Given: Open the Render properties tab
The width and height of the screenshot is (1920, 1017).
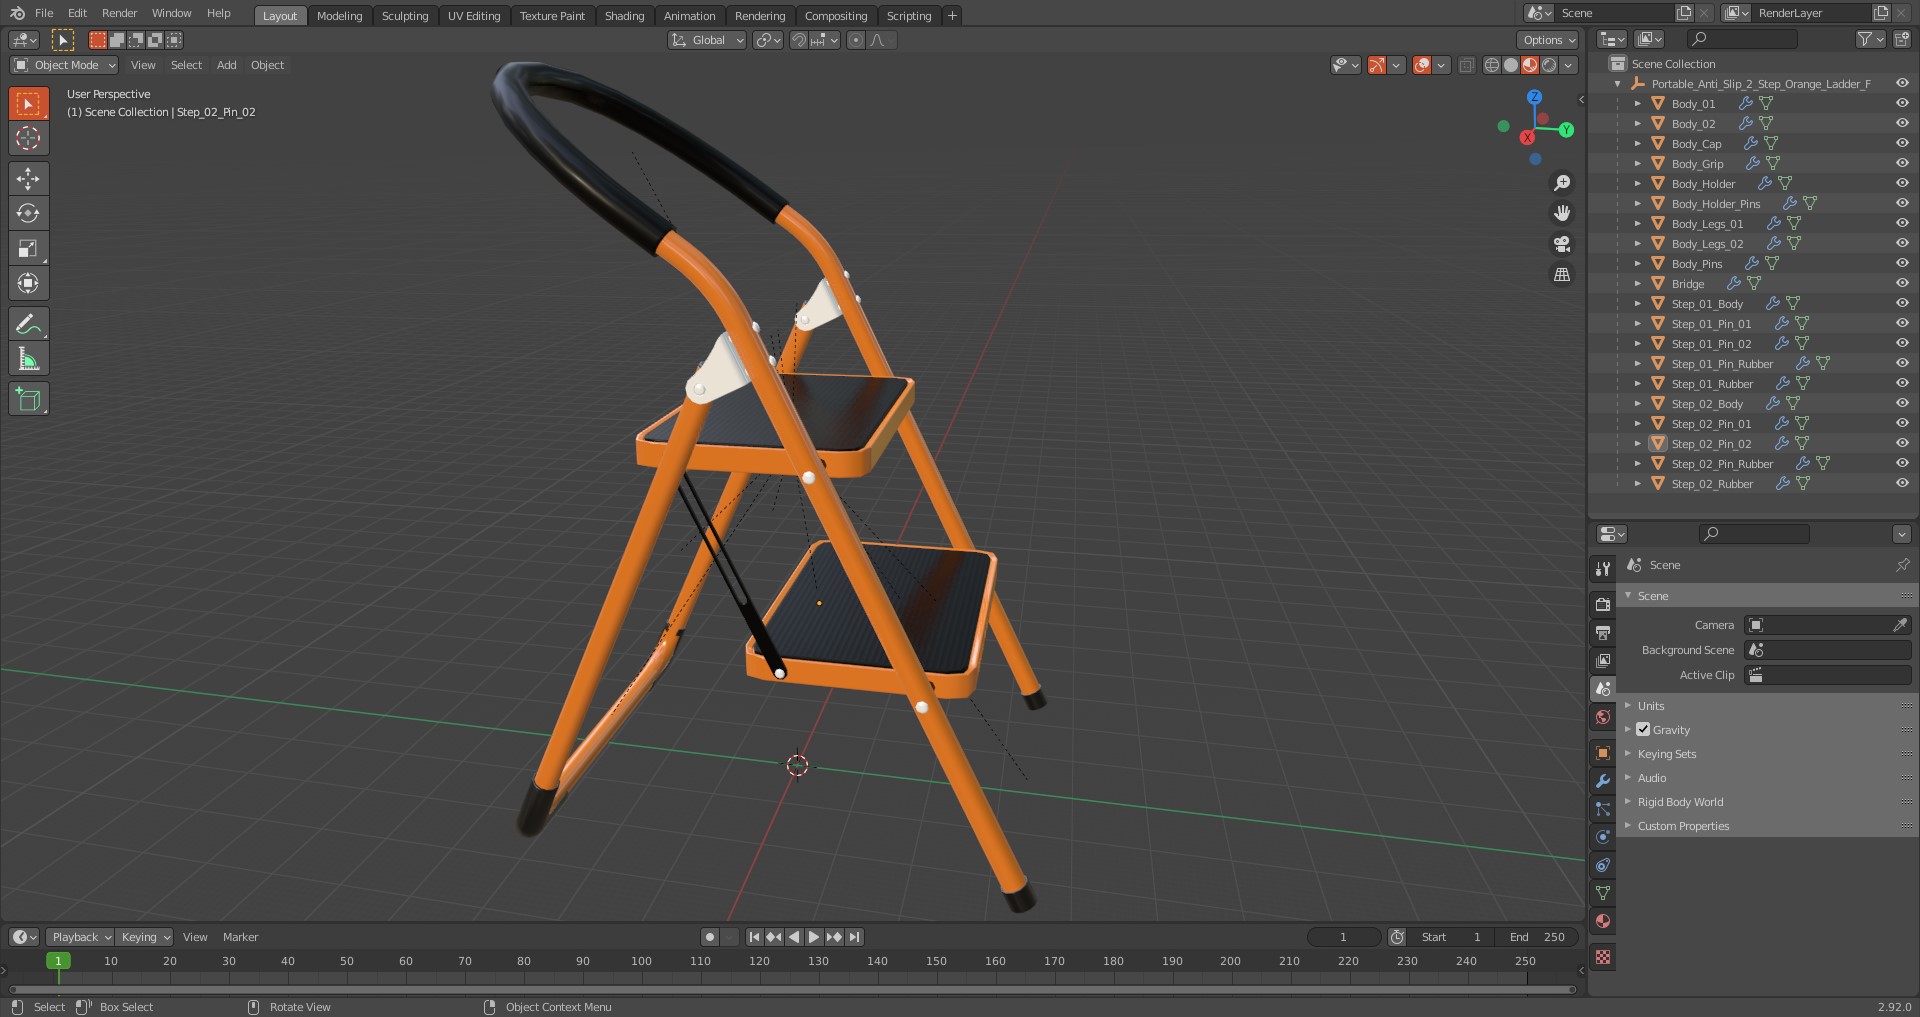Looking at the screenshot, I should tap(1603, 604).
